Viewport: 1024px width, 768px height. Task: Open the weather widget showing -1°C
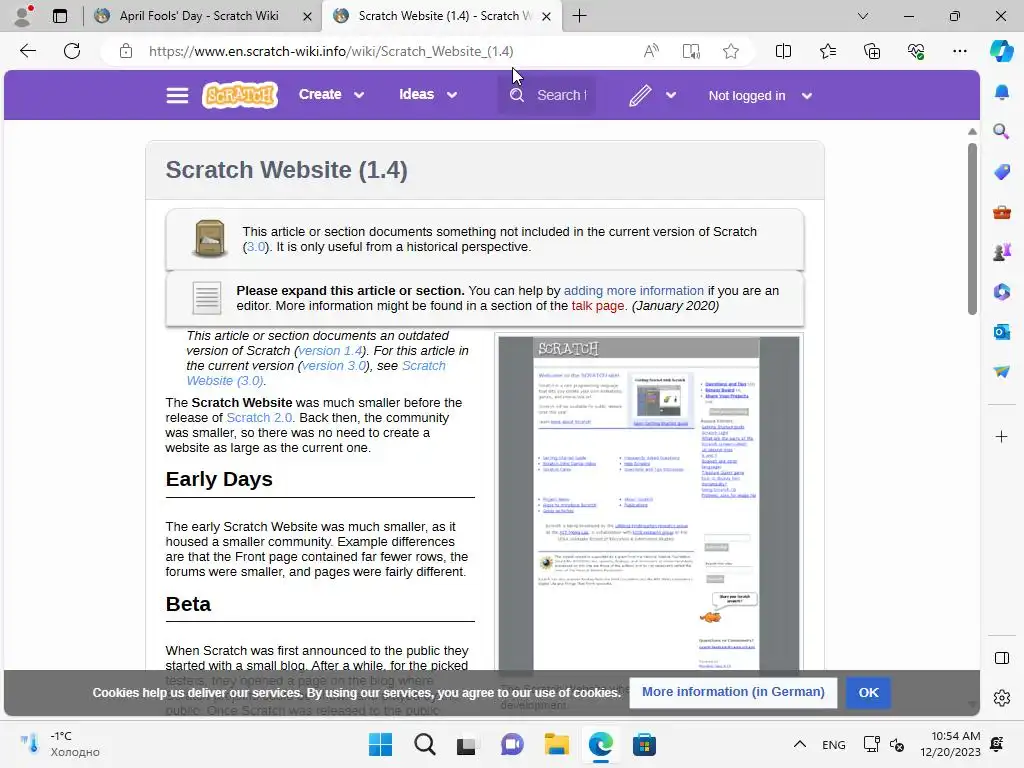click(x=60, y=744)
